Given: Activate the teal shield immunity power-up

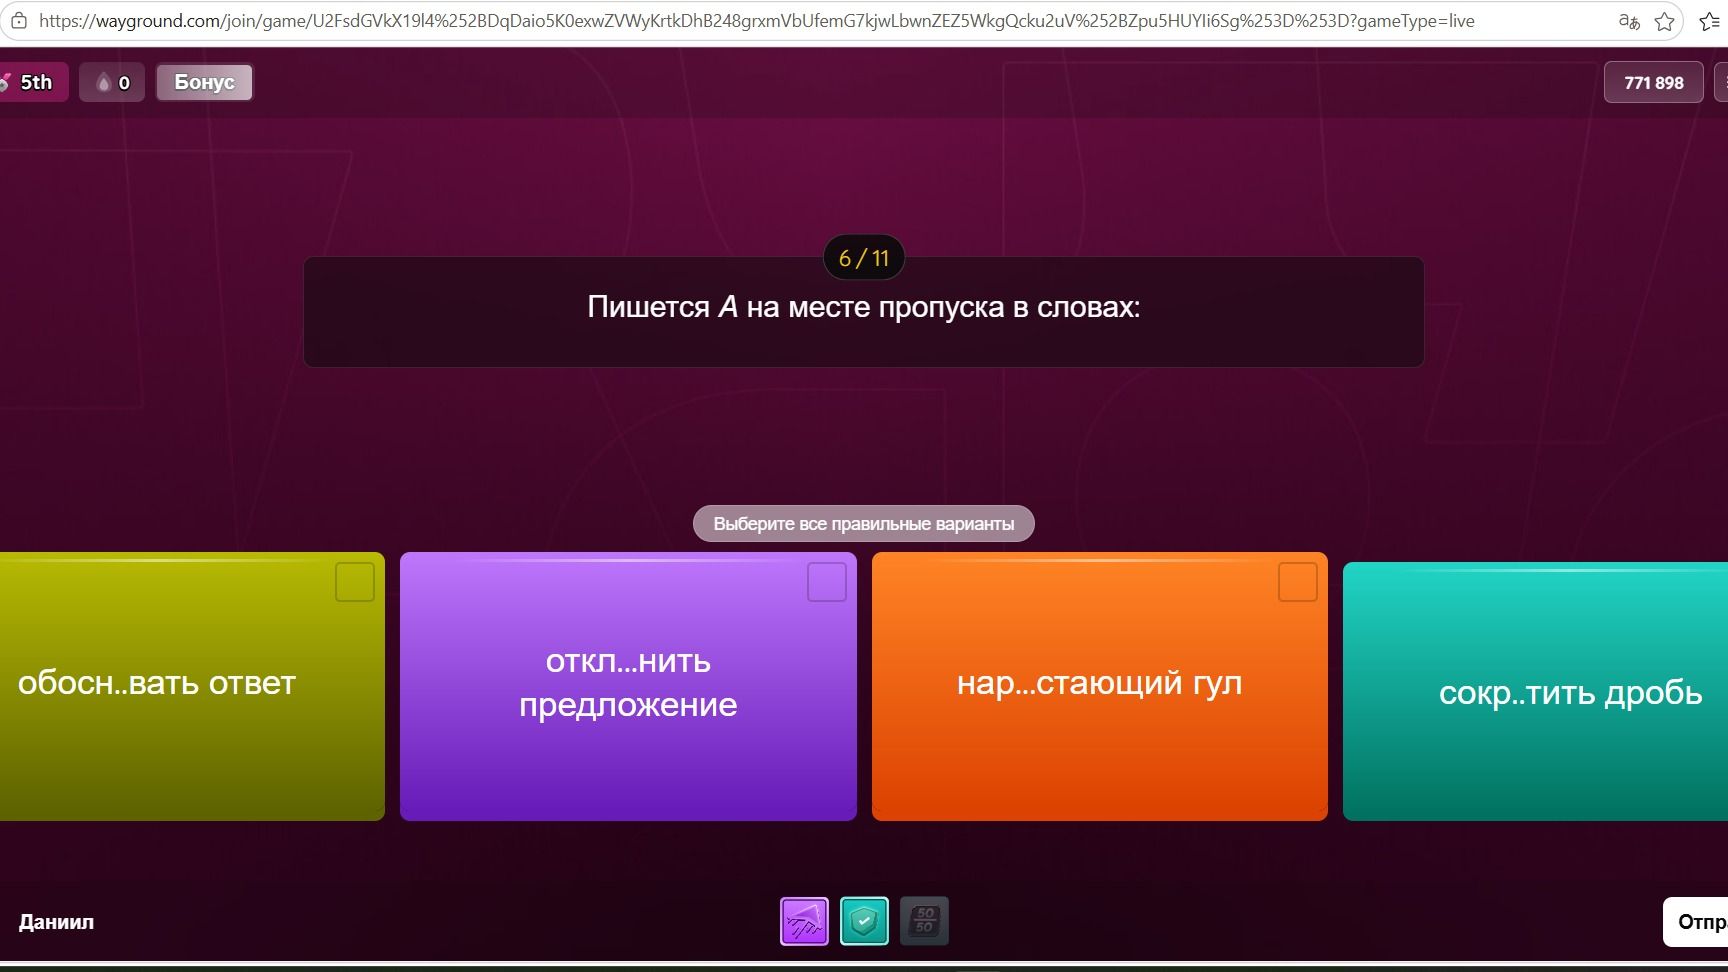Looking at the screenshot, I should tap(864, 921).
